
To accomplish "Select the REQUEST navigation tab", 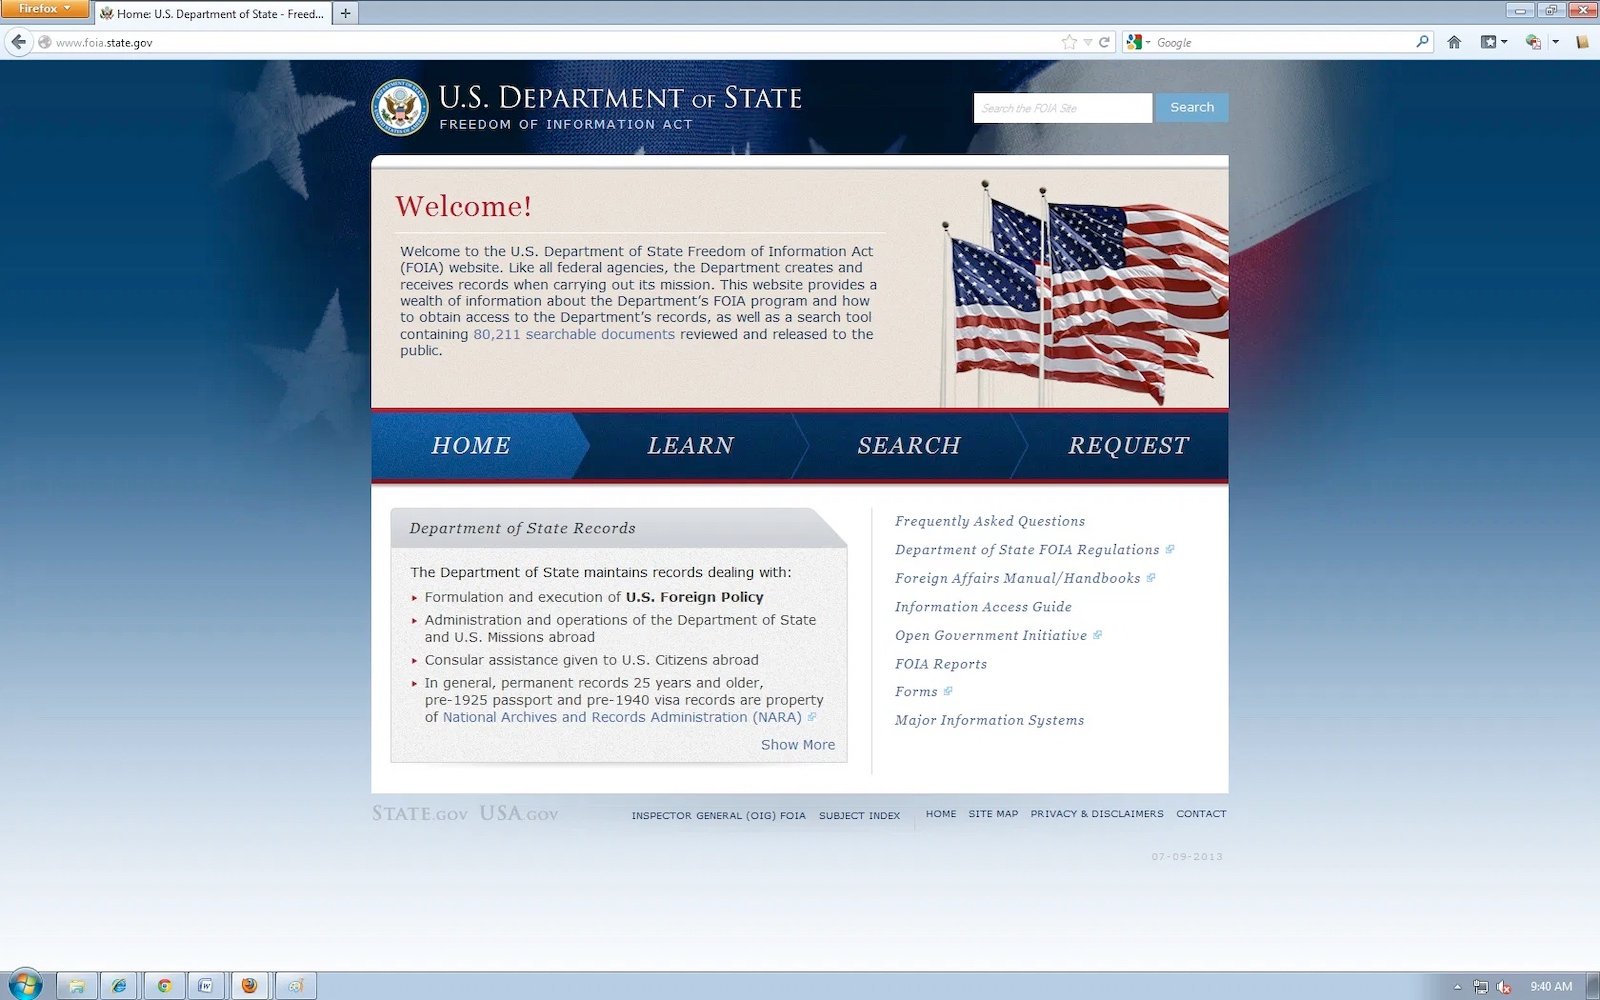I will click(1128, 446).
